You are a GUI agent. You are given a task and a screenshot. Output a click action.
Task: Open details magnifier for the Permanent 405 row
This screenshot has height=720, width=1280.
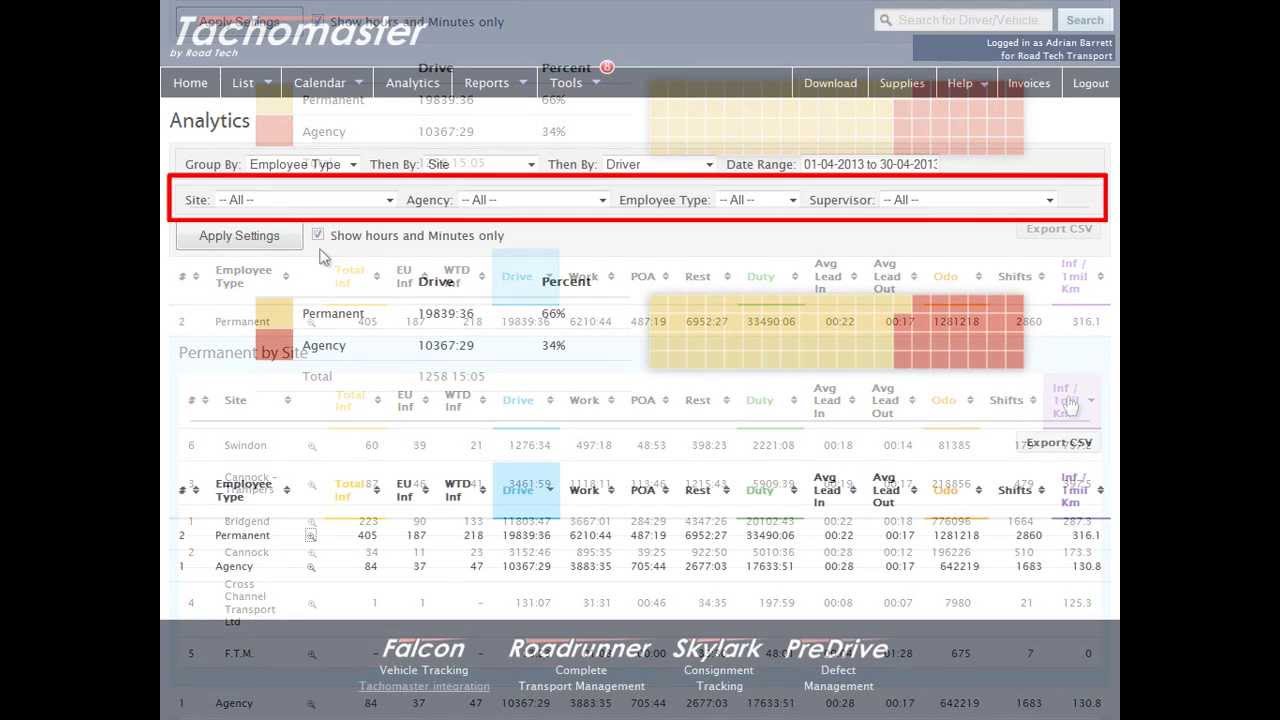click(x=311, y=536)
